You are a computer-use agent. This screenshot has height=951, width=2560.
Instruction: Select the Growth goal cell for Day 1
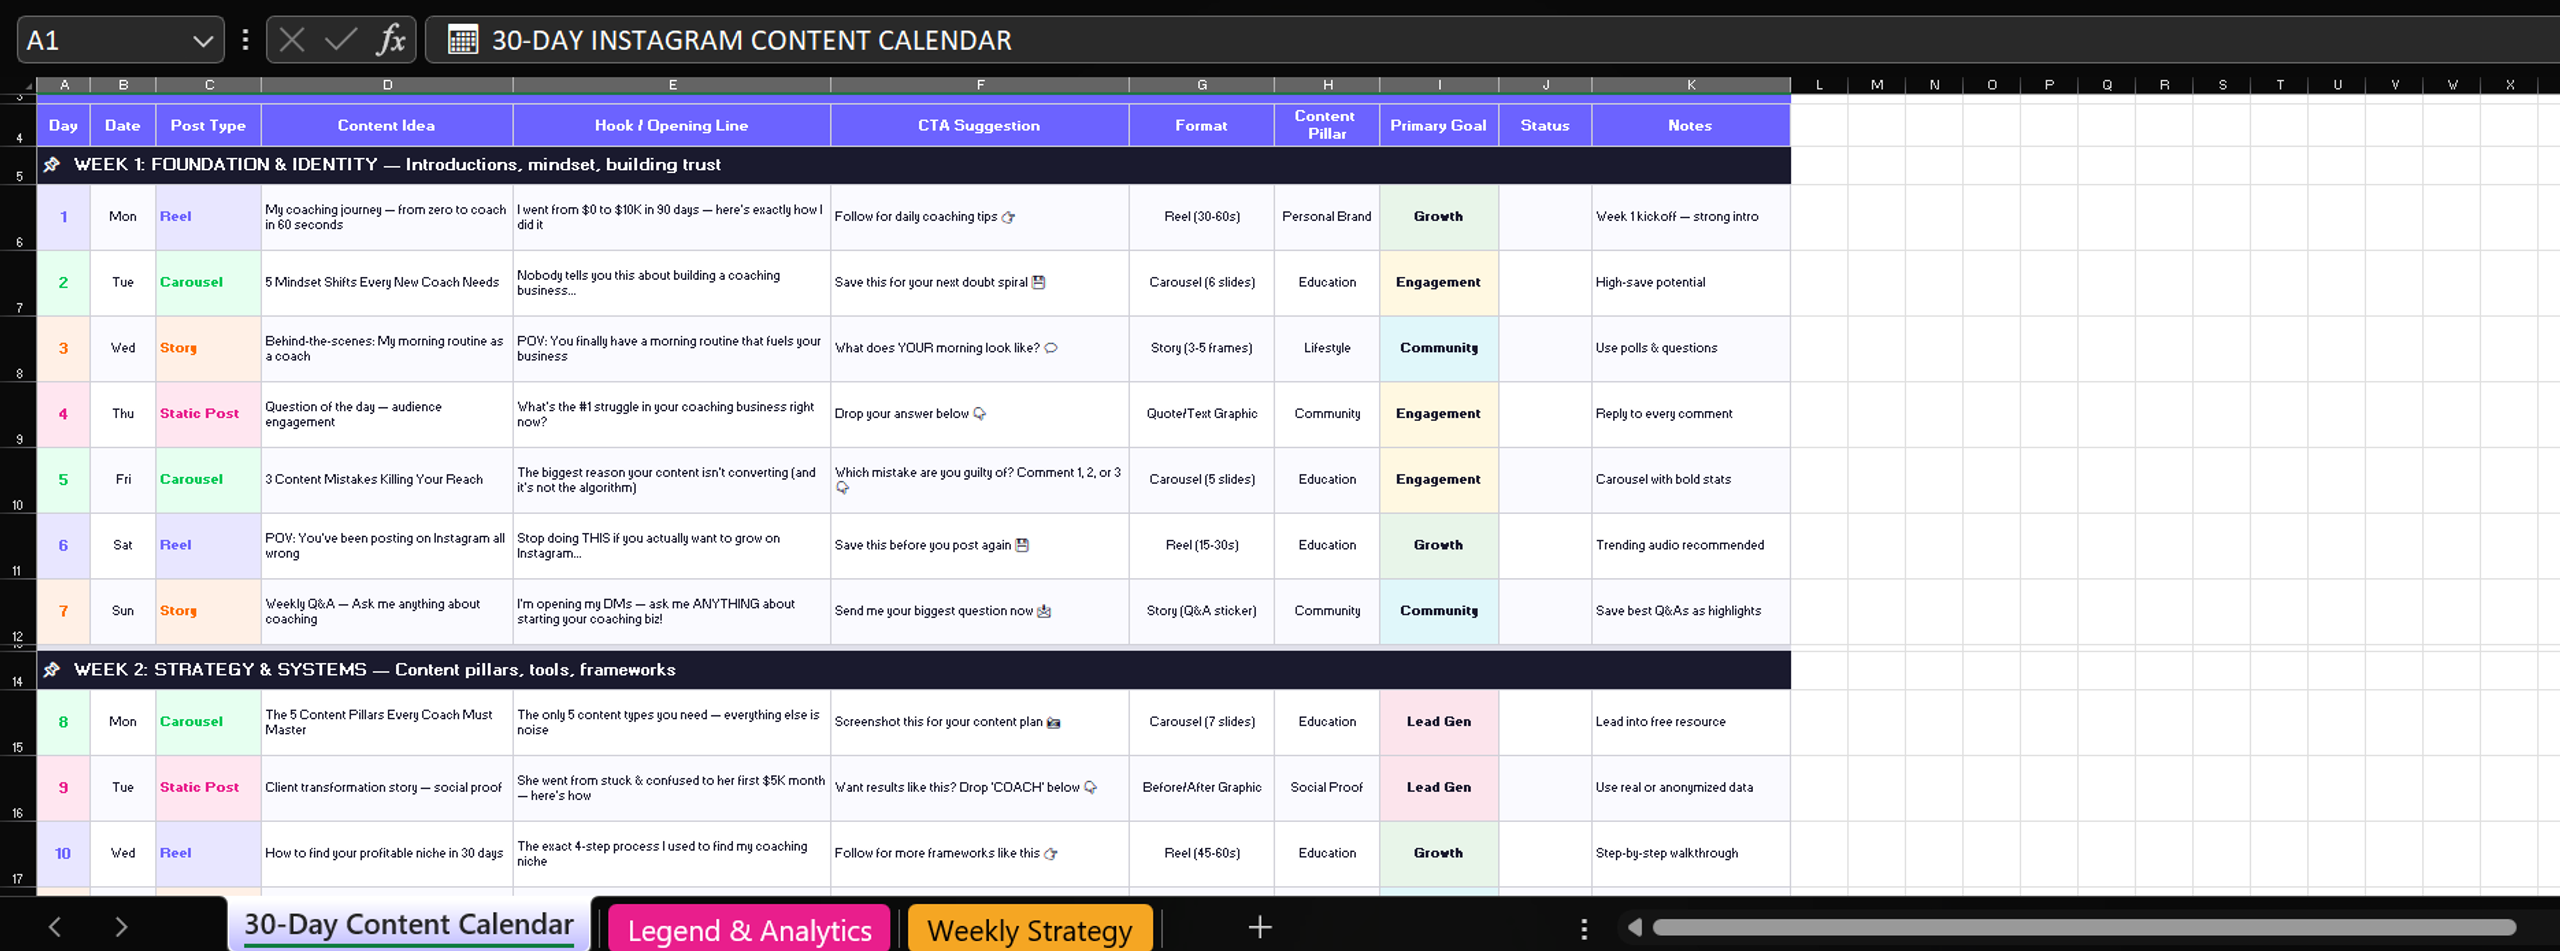coord(1439,217)
